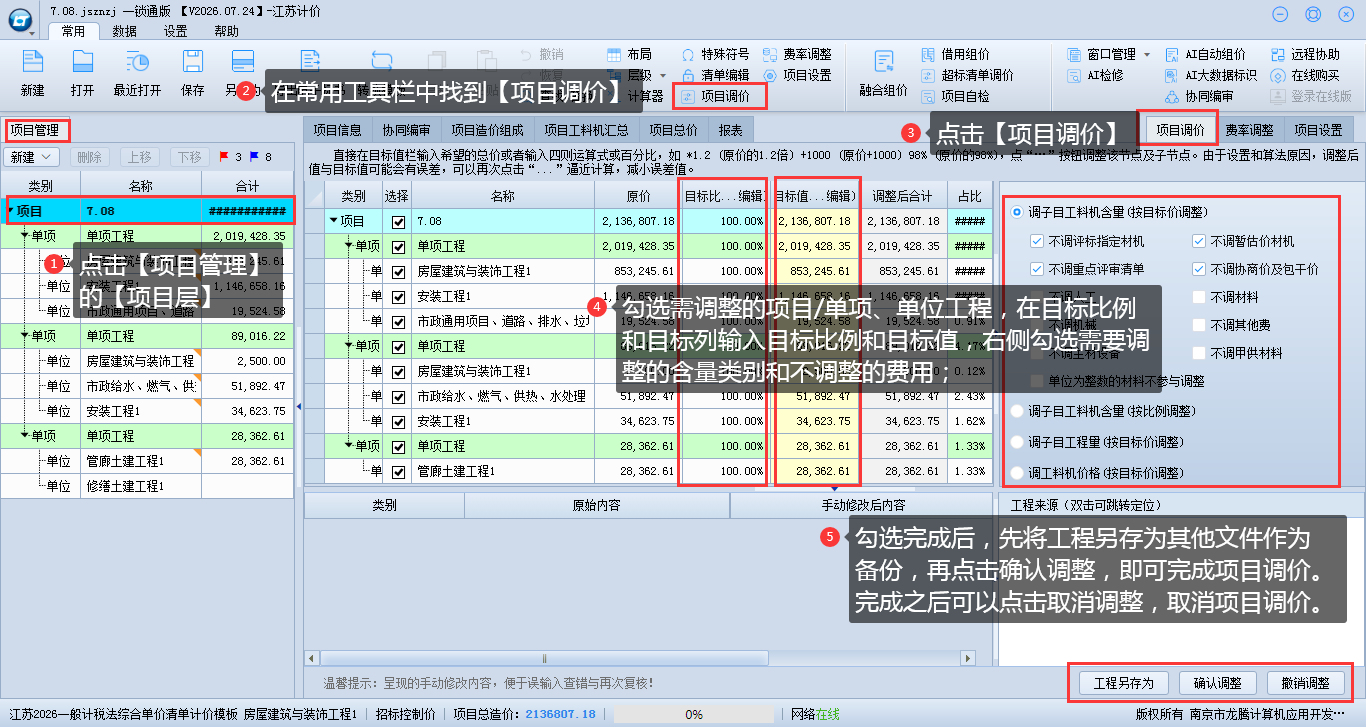Click the 清单编辑 lock icon
This screenshot has height=727, width=1366.
[688, 75]
